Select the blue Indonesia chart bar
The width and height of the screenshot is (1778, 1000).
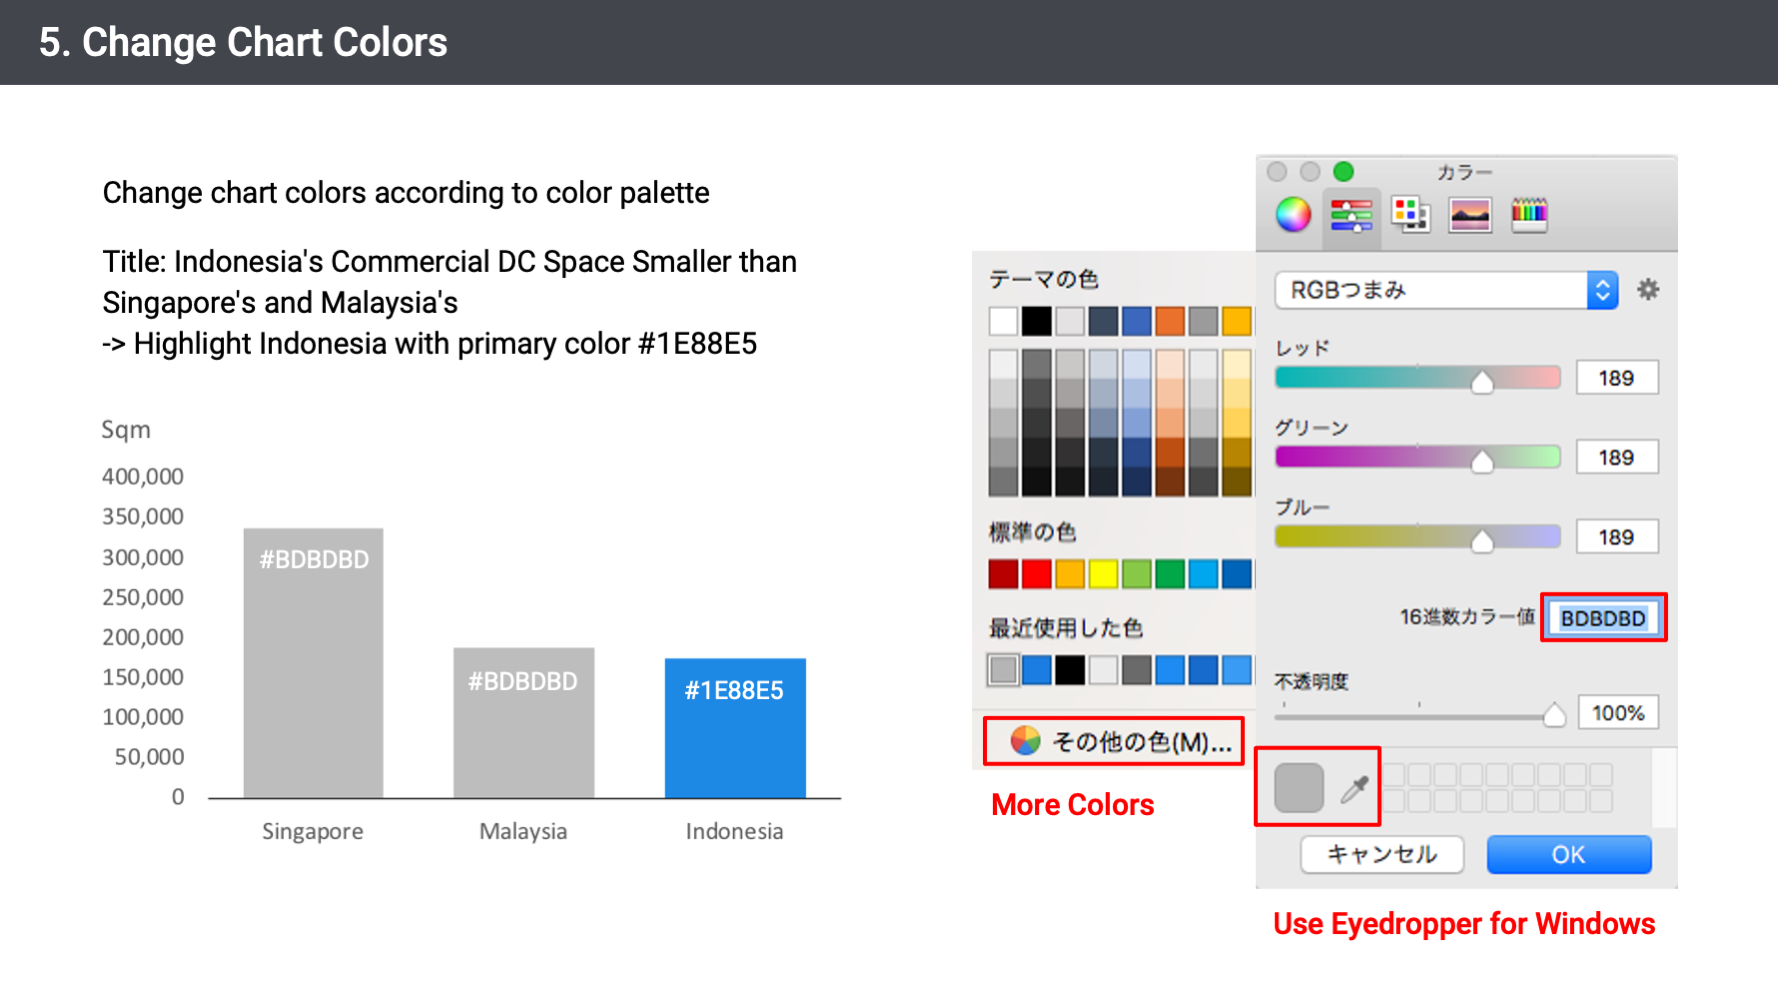coord(735,727)
